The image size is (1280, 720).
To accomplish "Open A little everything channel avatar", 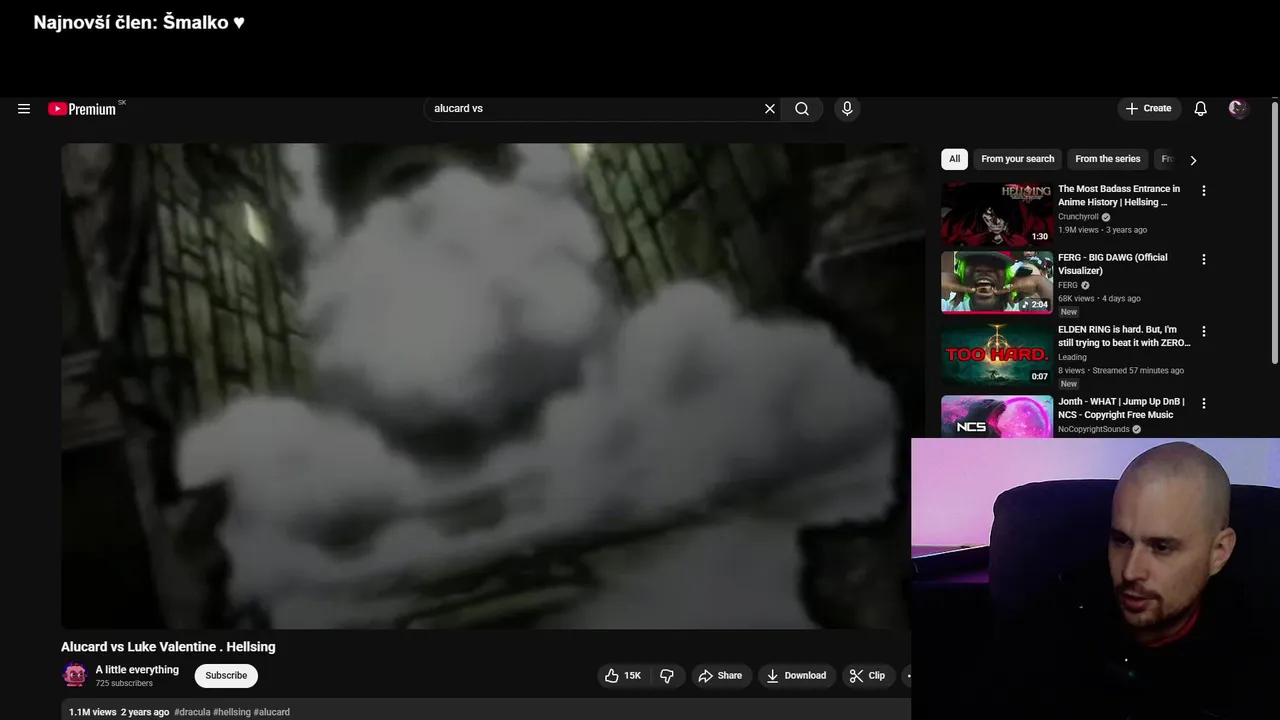I will click(75, 675).
